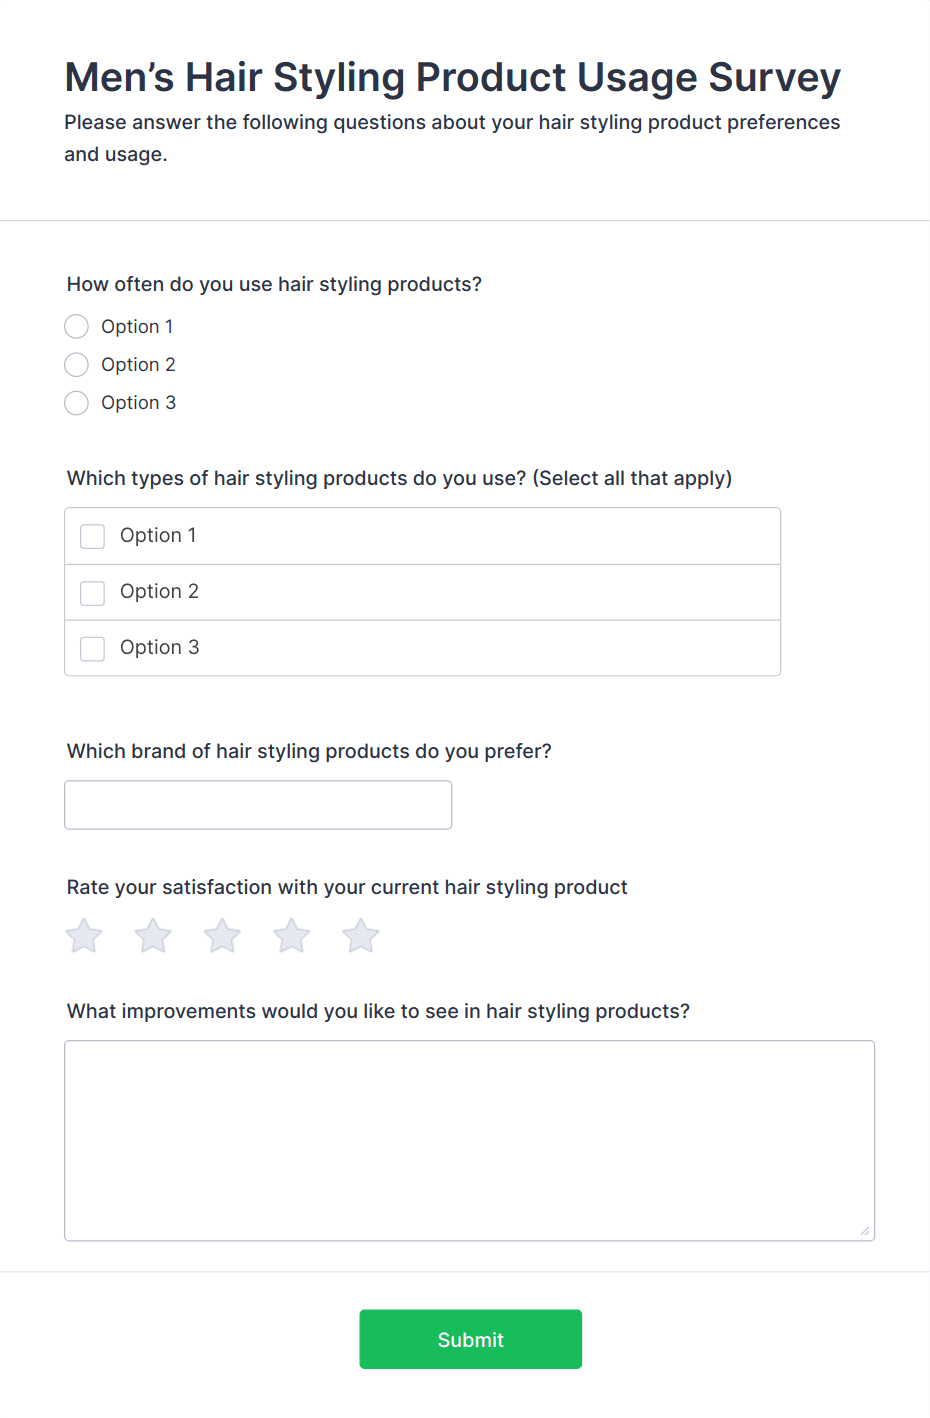Grab the text area resize handle
This screenshot has height=1418, width=930.
(x=865, y=1231)
